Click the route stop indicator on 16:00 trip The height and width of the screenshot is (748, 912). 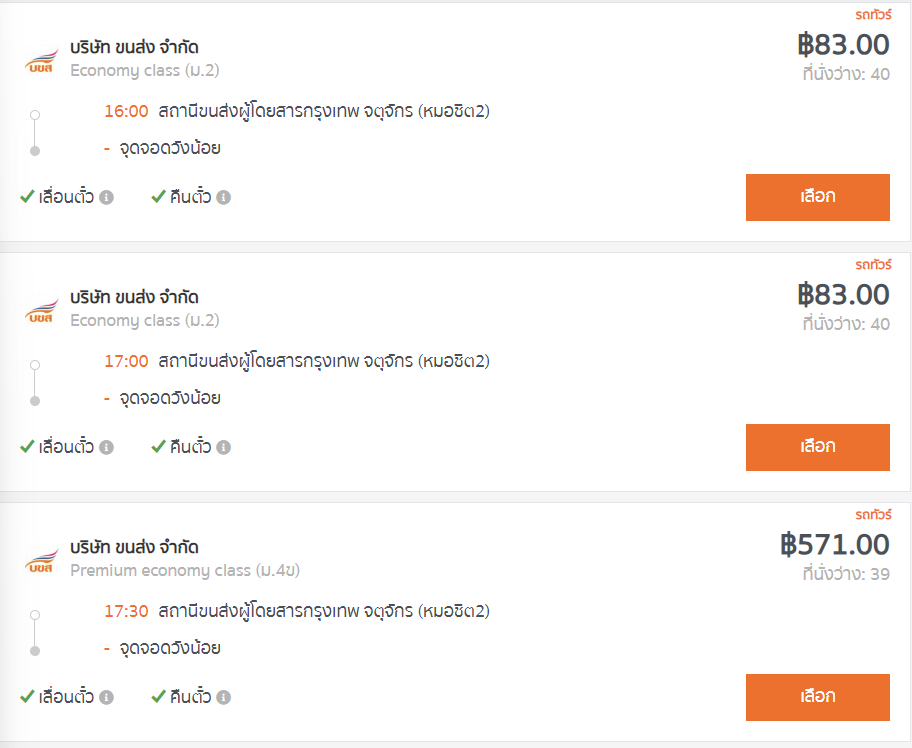tap(35, 133)
